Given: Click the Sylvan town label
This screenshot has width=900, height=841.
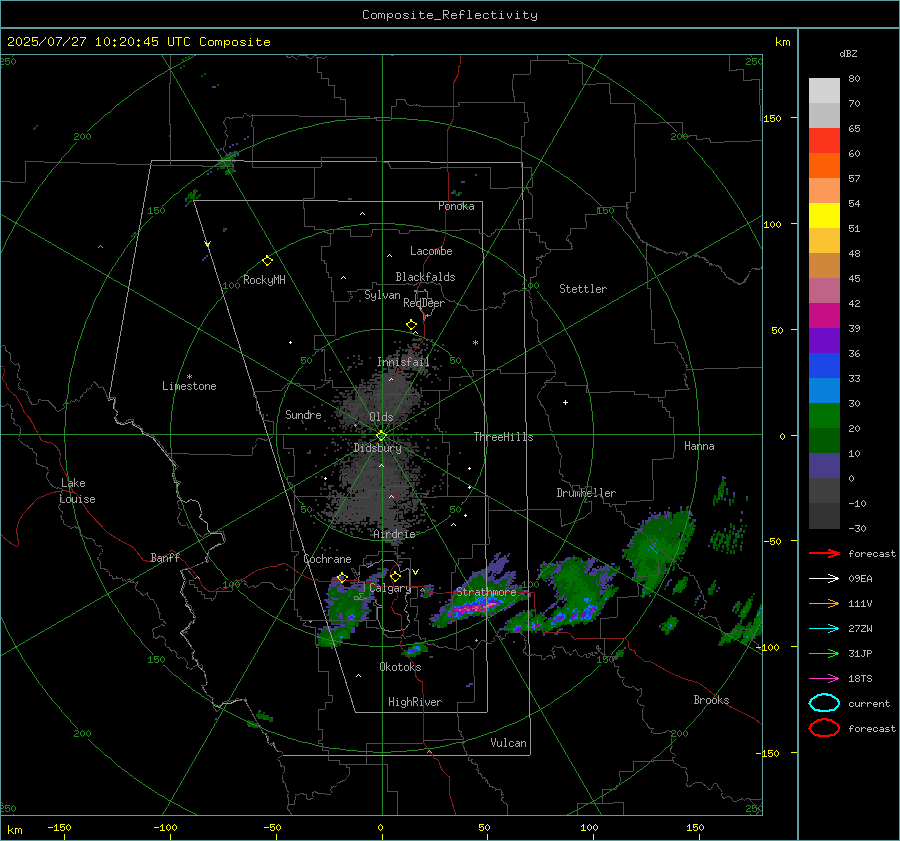Looking at the screenshot, I should tap(382, 295).
